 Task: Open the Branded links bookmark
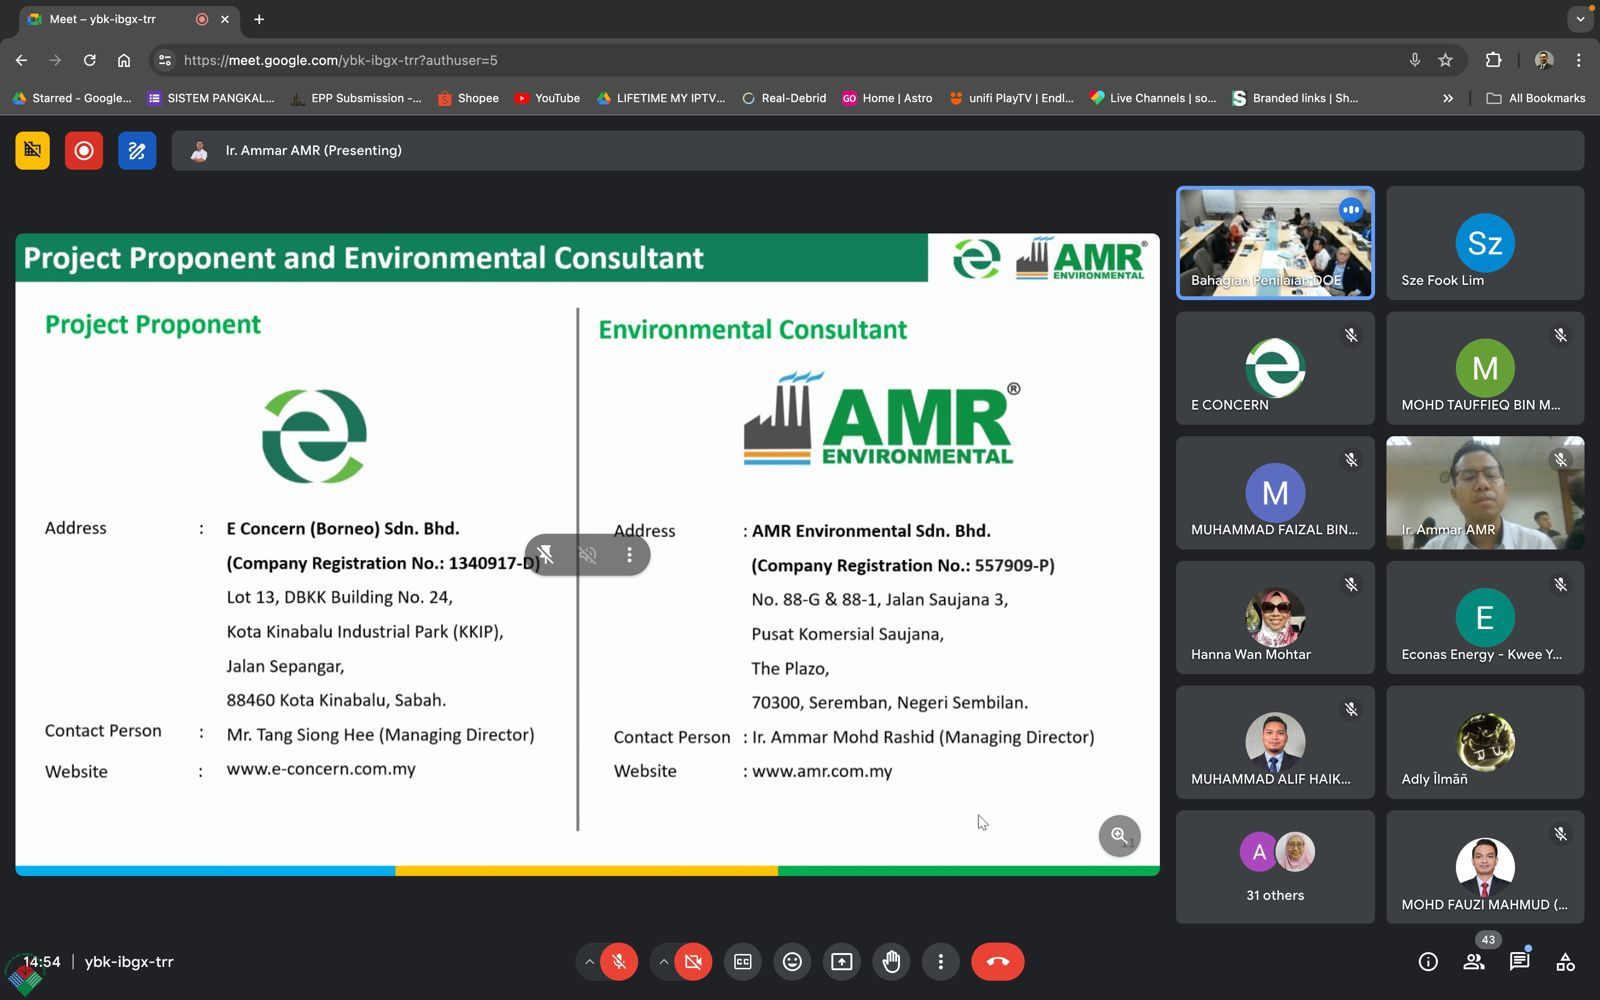click(x=1295, y=98)
